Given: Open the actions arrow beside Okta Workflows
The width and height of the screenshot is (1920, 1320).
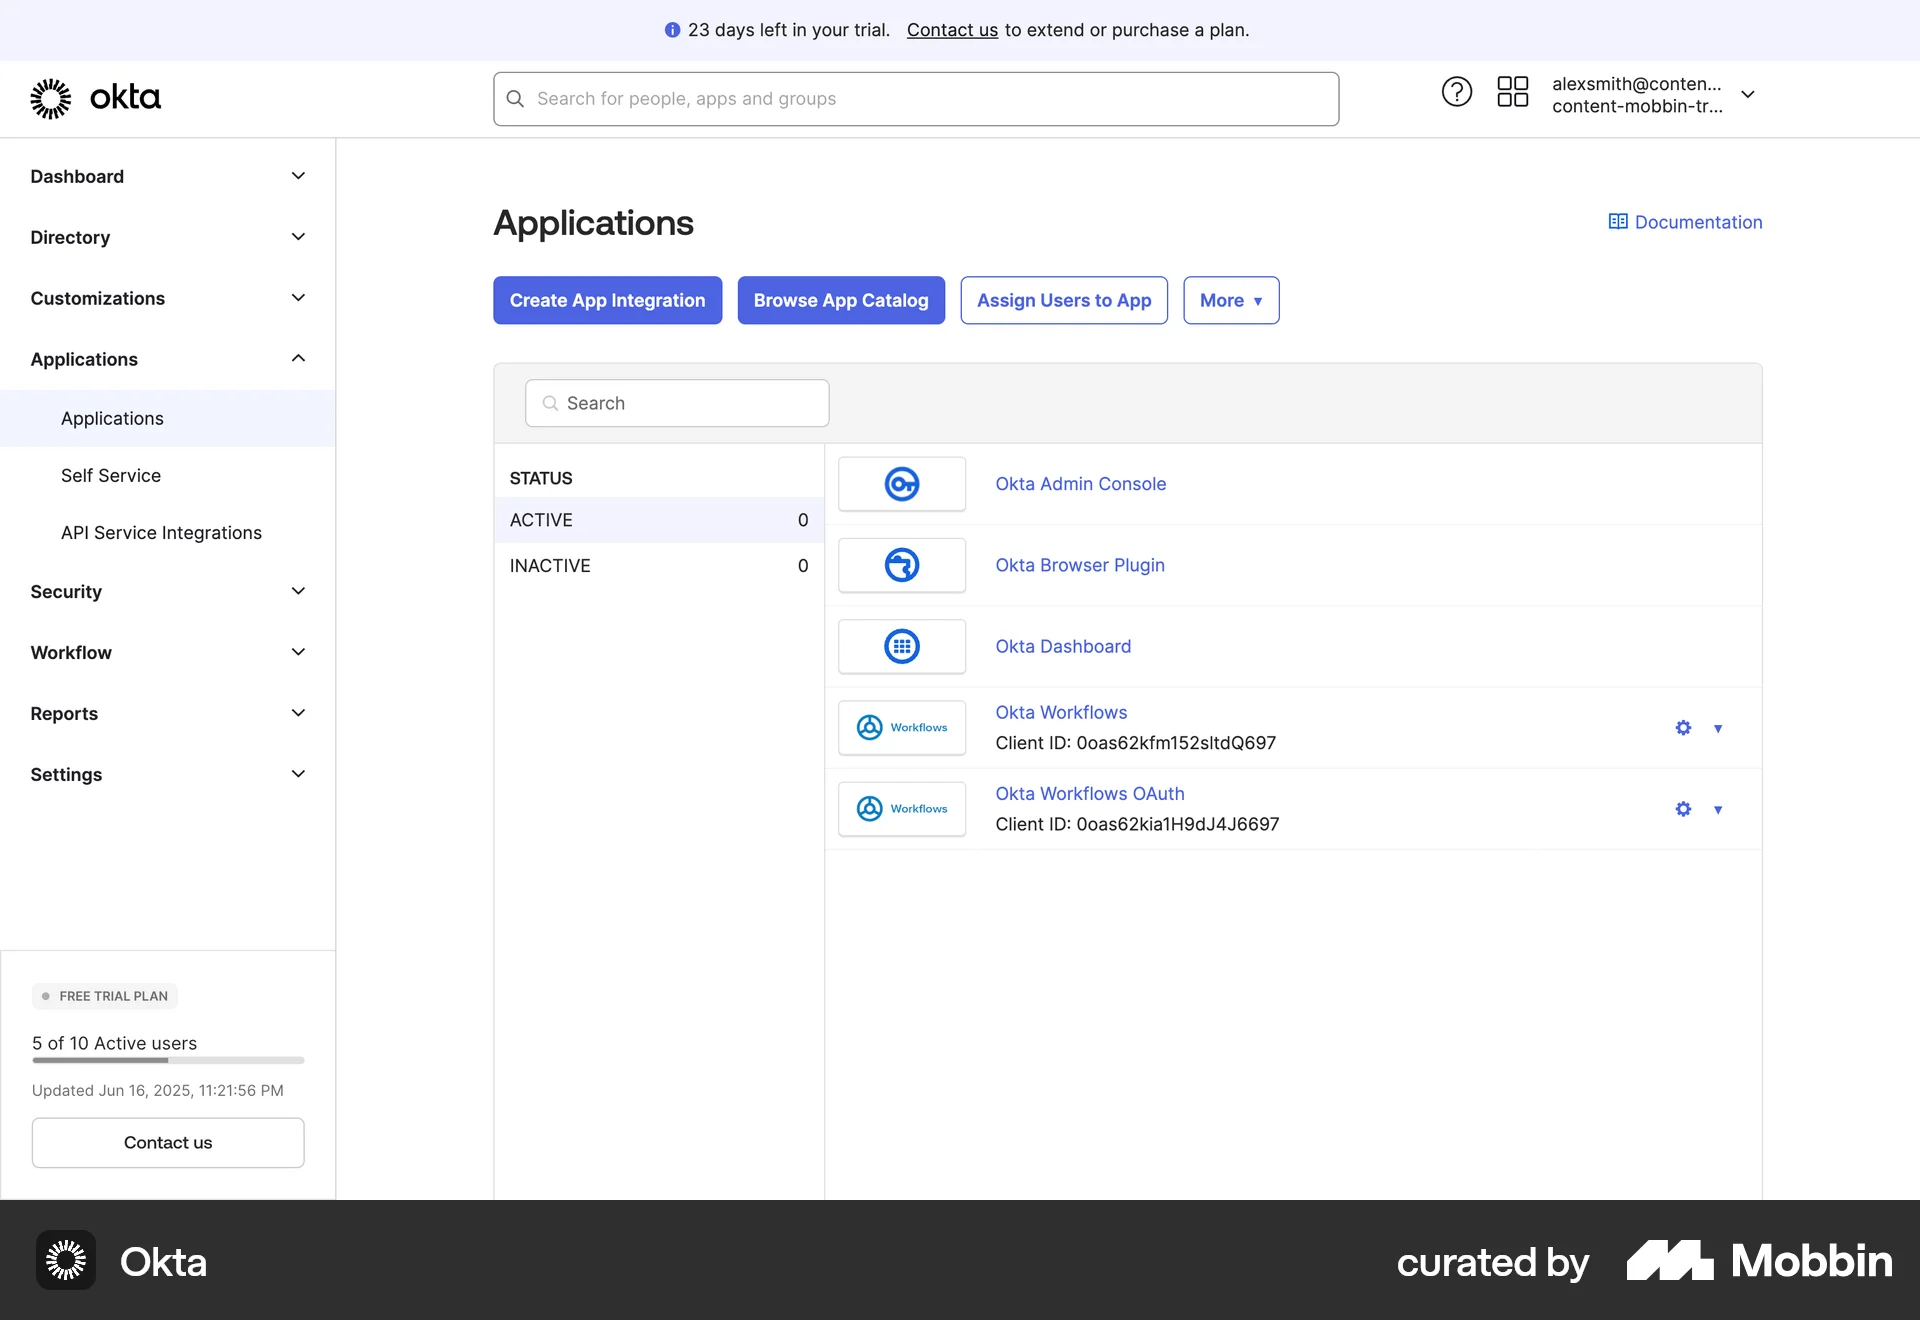Looking at the screenshot, I should pos(1717,728).
